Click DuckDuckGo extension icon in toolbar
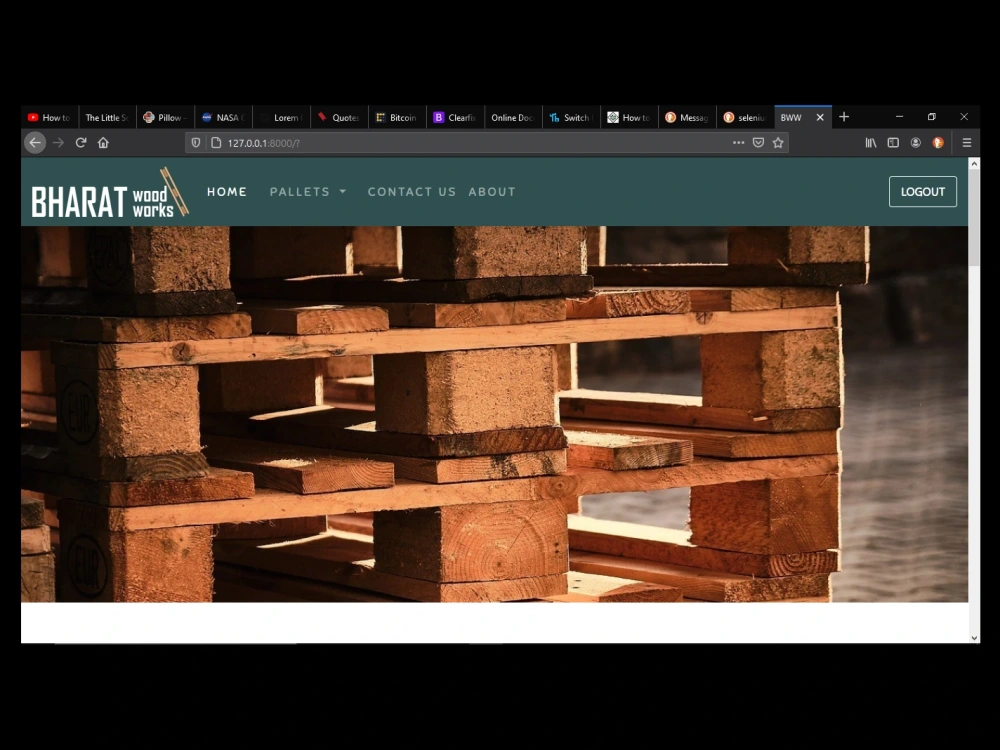Screen dimensions: 1000x750 point(938,143)
